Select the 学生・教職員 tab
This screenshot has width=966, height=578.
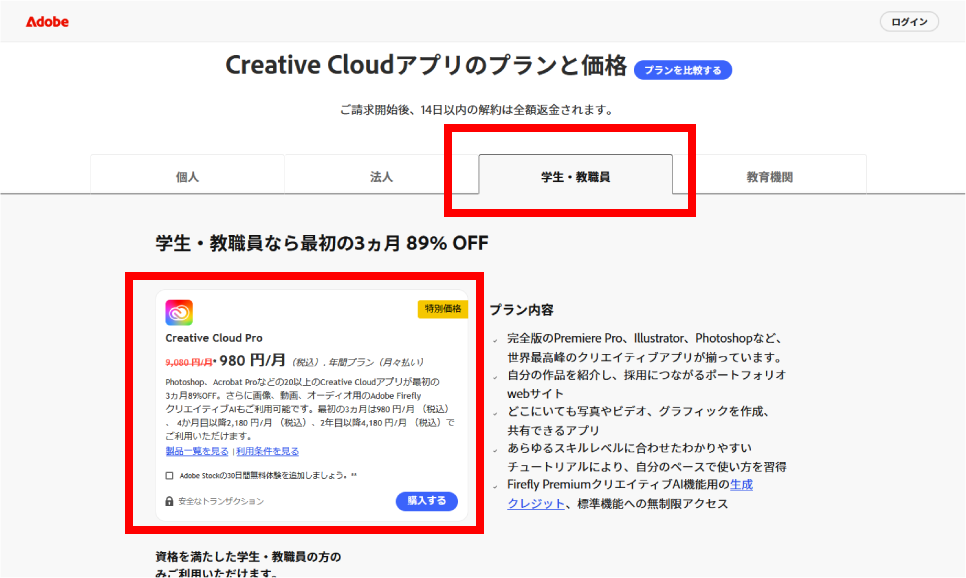[x=575, y=177]
